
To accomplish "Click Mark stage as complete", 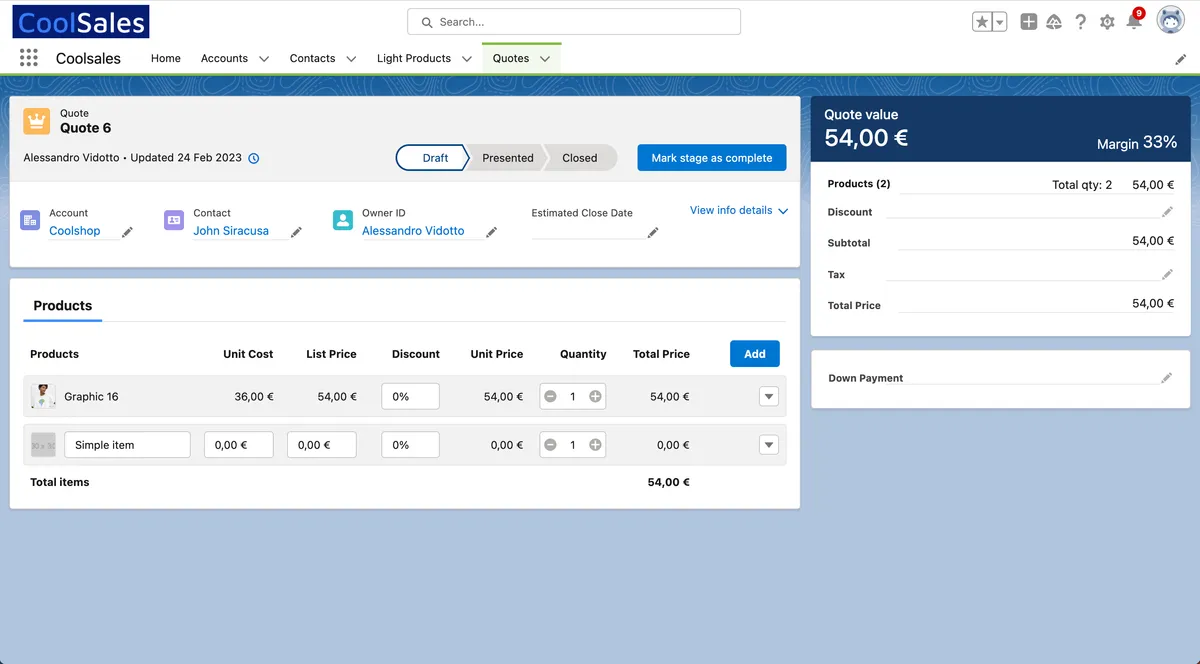I will [x=712, y=158].
